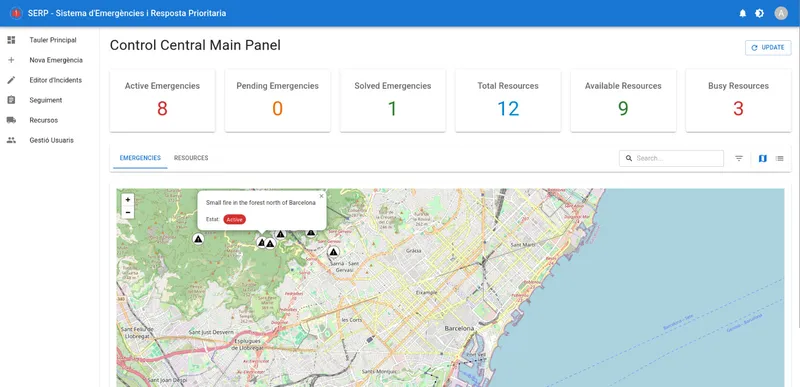Click the emergency marker near Sarrià - Sant Gervasi

click(333, 252)
